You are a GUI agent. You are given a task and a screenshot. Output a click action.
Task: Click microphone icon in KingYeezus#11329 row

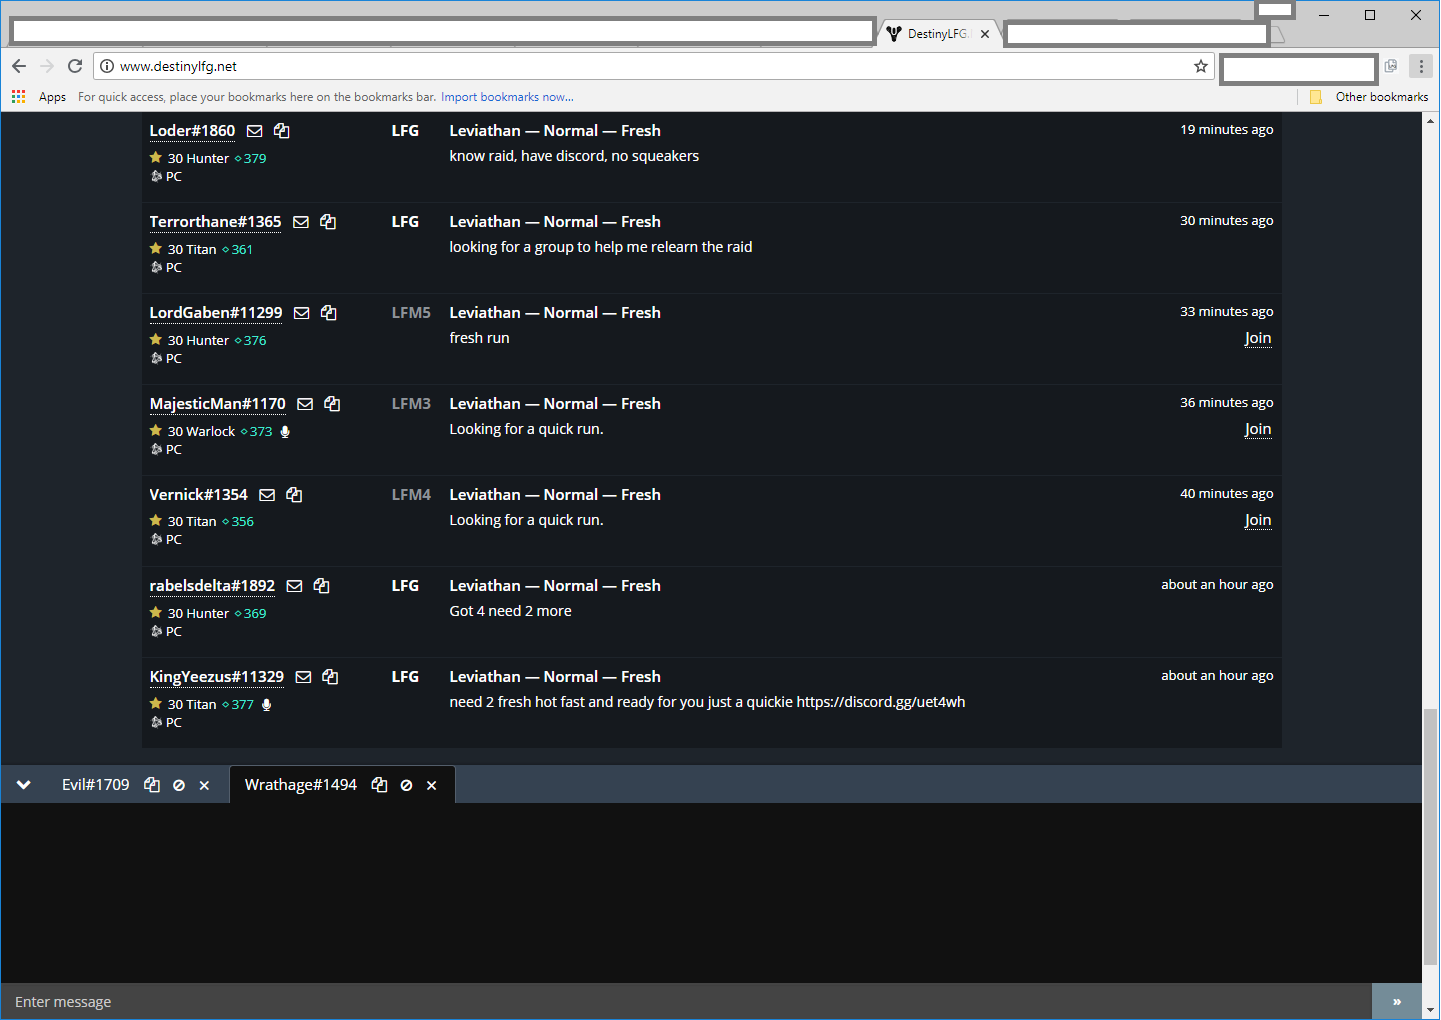tap(266, 705)
